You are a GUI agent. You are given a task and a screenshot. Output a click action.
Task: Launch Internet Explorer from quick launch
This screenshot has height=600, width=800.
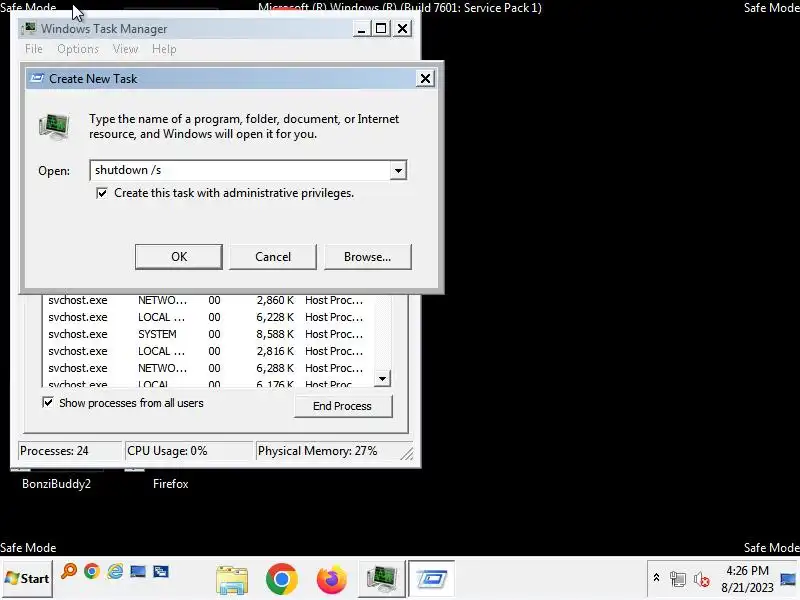click(115, 571)
